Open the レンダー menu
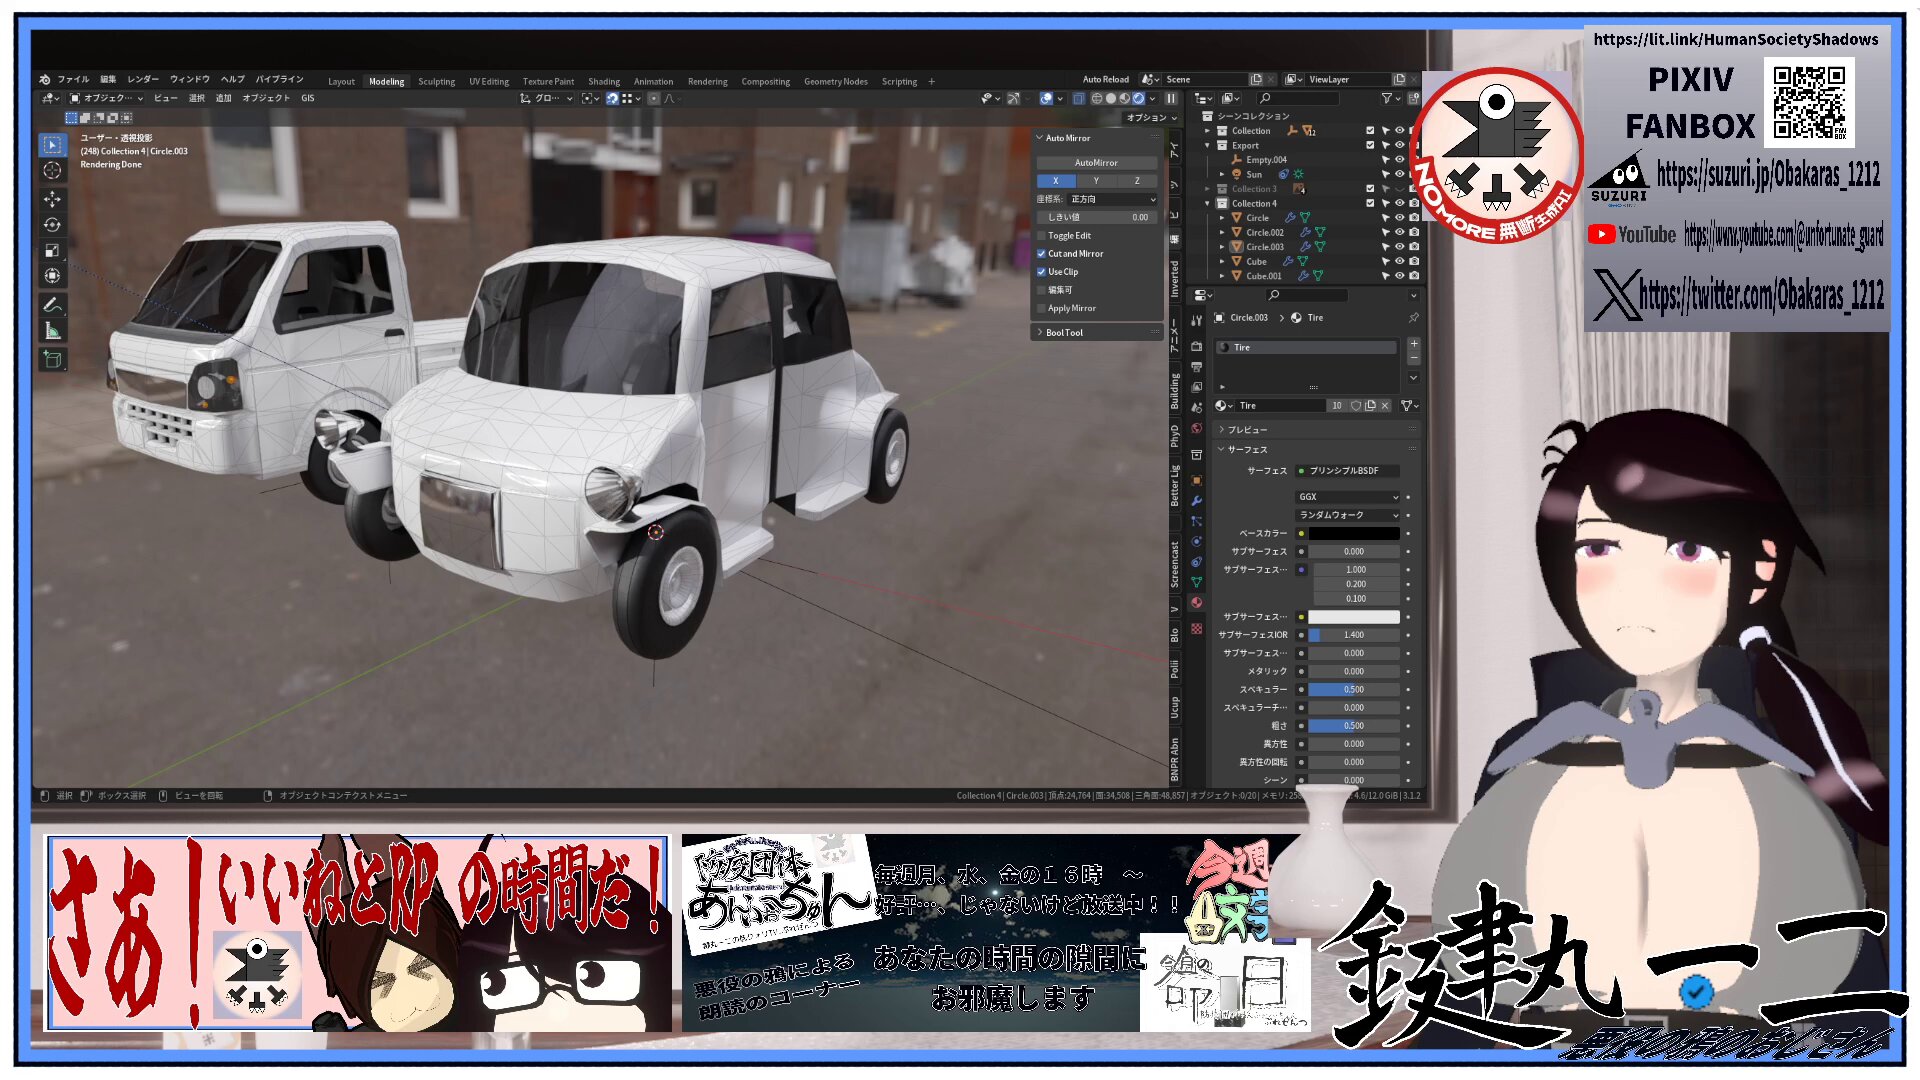The image size is (1920, 1080). [143, 80]
